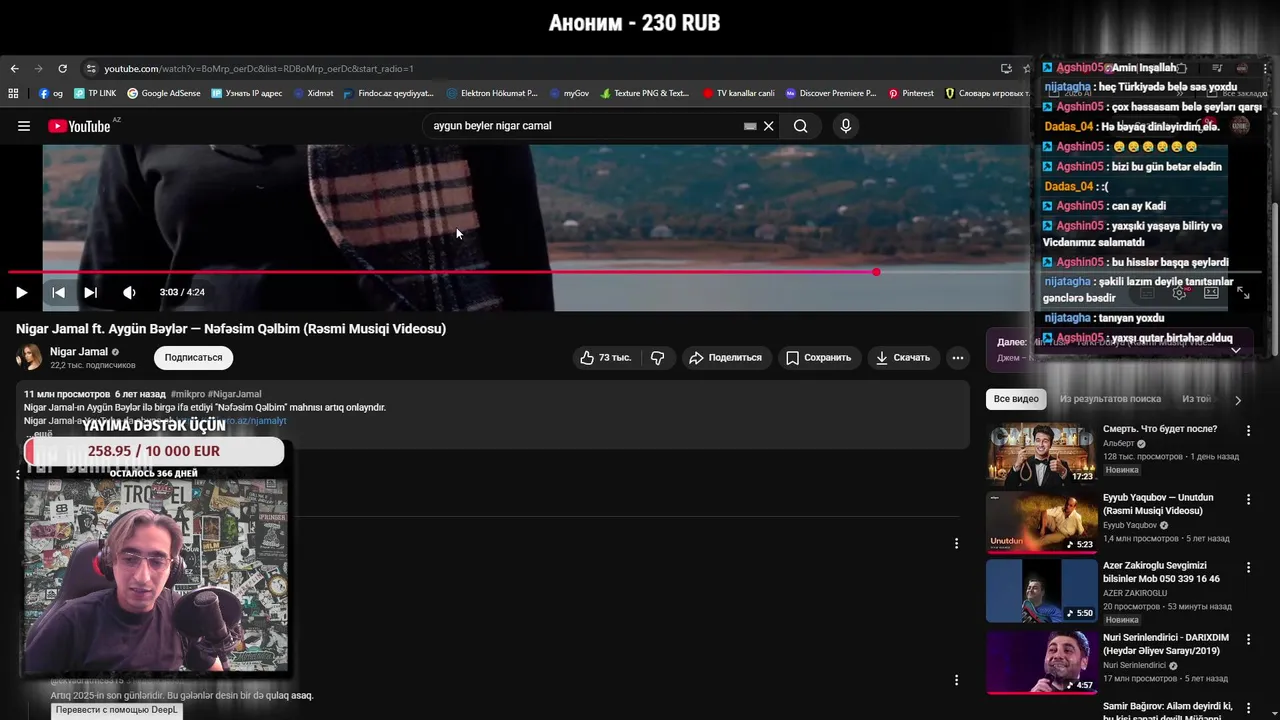The height and width of the screenshot is (720, 1280).
Task: Save video via Сохранить button
Action: 818,357
